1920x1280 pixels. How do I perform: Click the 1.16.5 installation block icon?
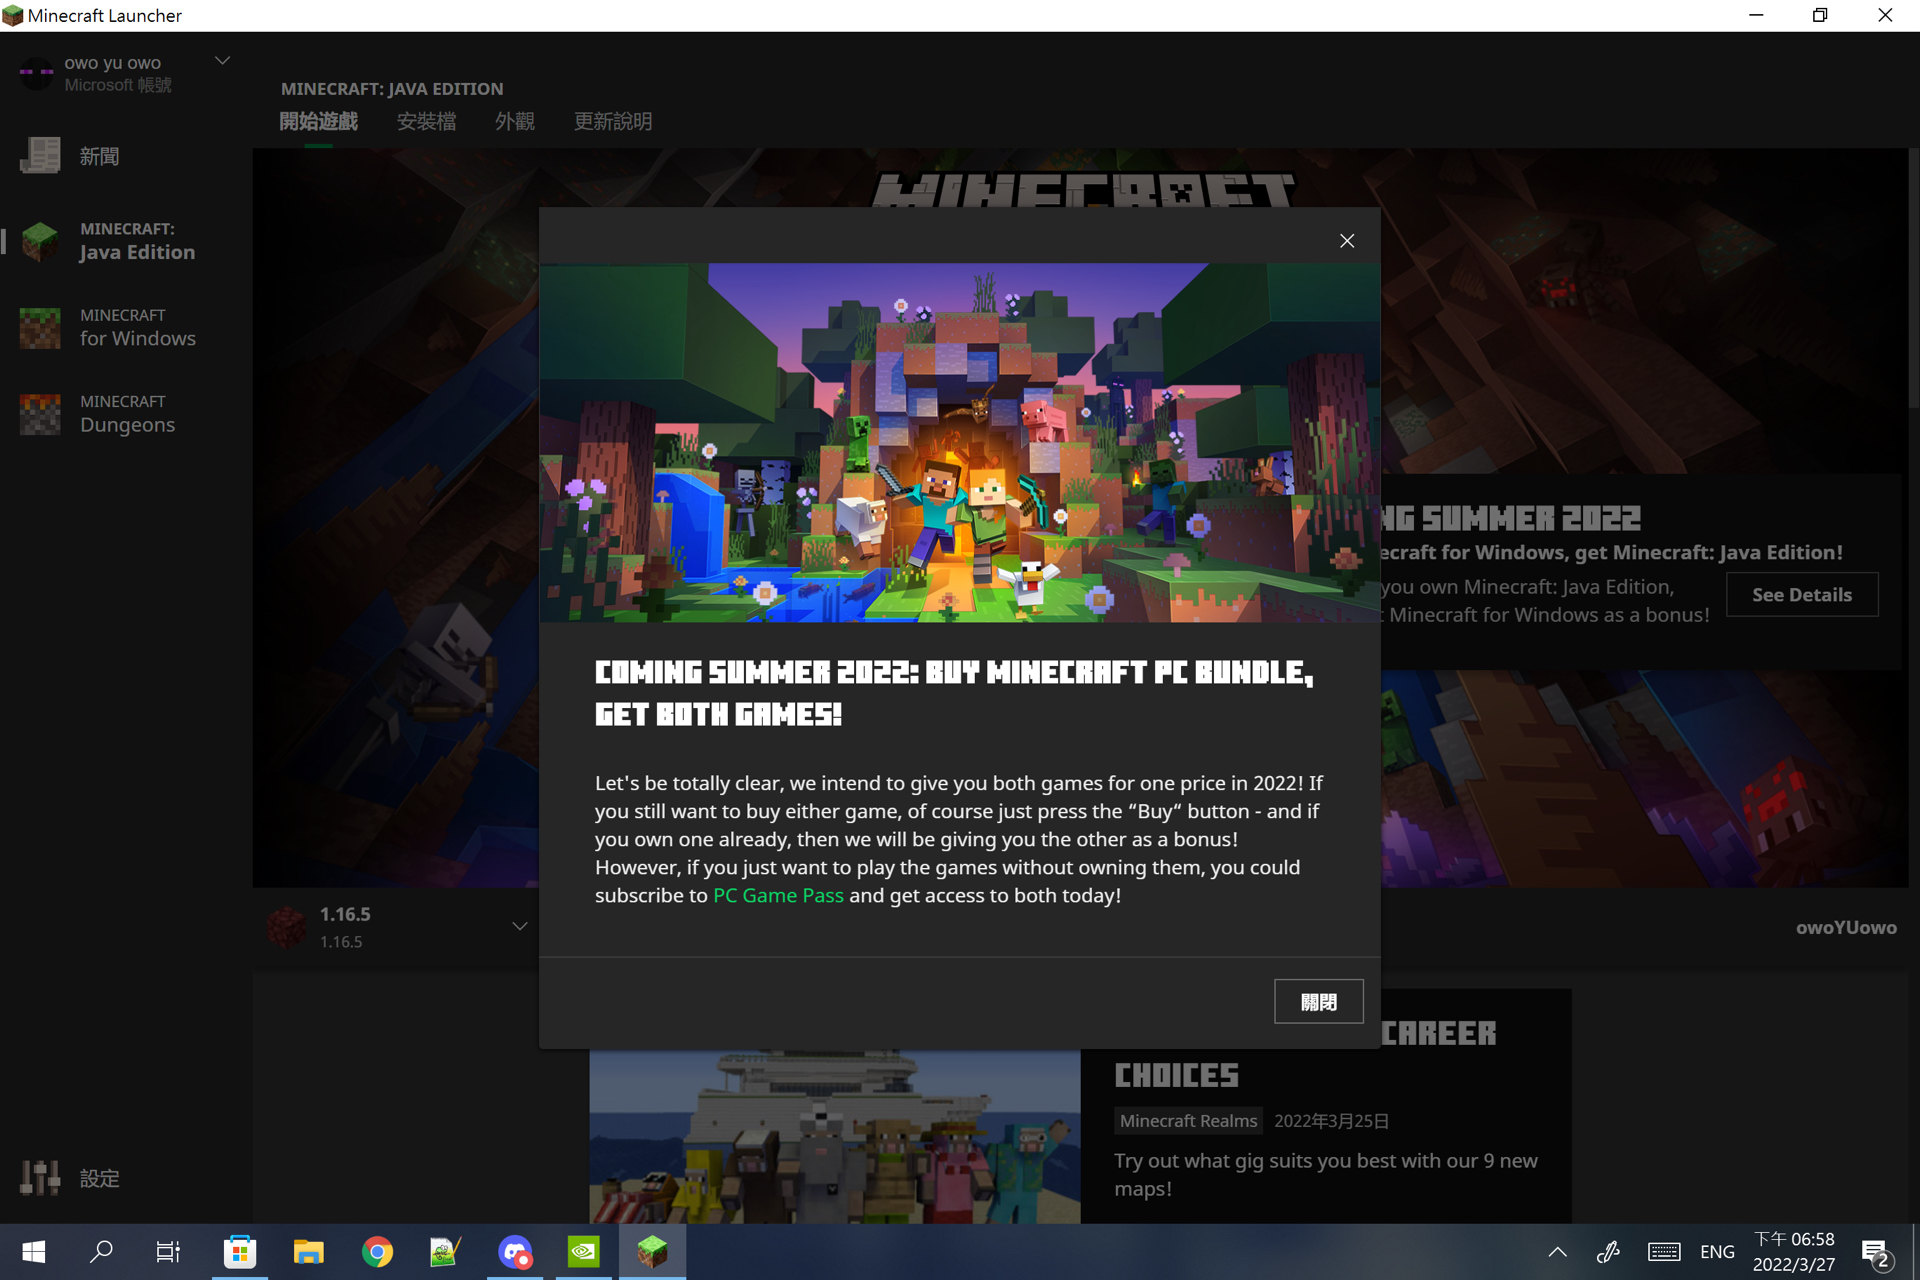(x=286, y=927)
